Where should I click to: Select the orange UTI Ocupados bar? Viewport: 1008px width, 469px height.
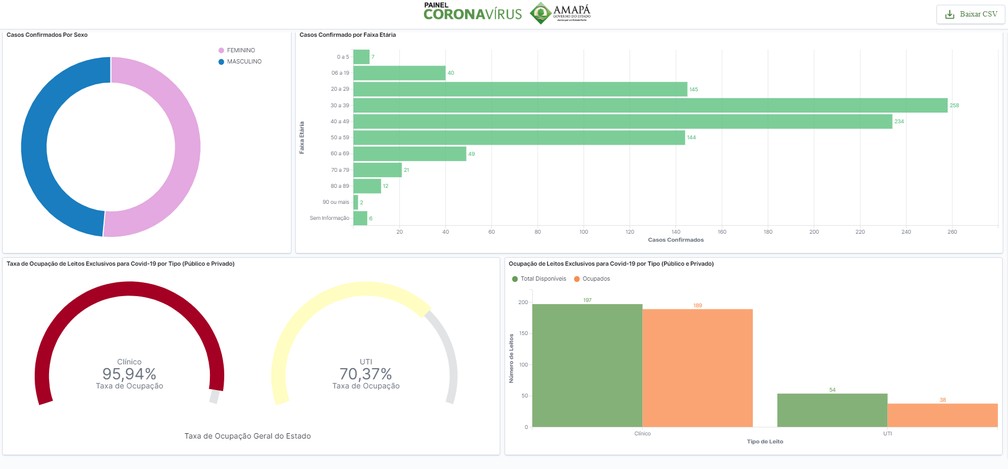point(942,415)
